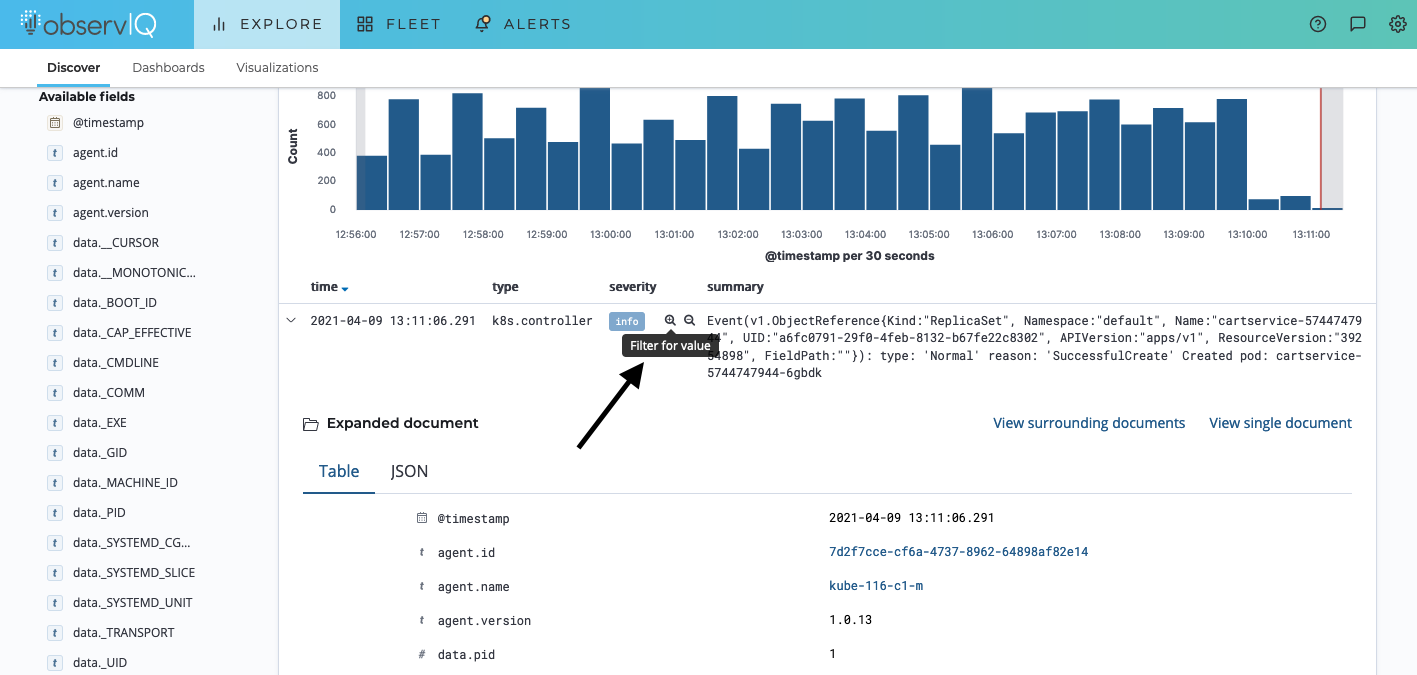Click the Filter out value zoom-out icon
The height and width of the screenshot is (675, 1417).
pyautogui.click(x=689, y=320)
